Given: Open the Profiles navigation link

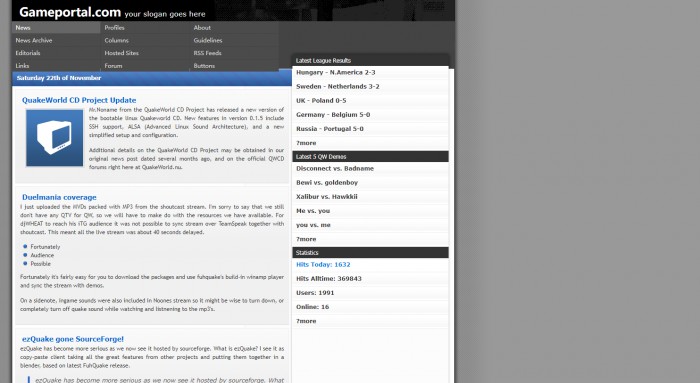Looking at the screenshot, I should [114, 28].
